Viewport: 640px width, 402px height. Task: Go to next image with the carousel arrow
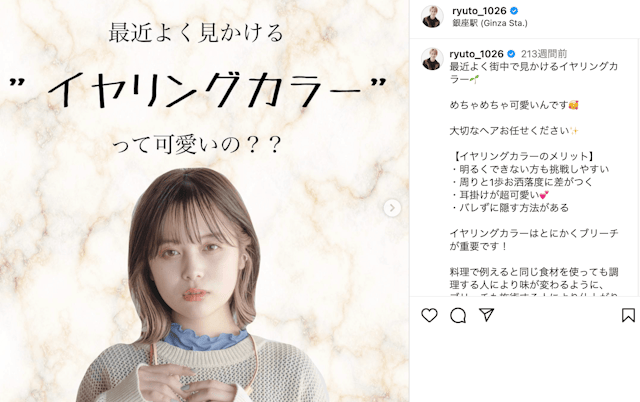(x=392, y=208)
